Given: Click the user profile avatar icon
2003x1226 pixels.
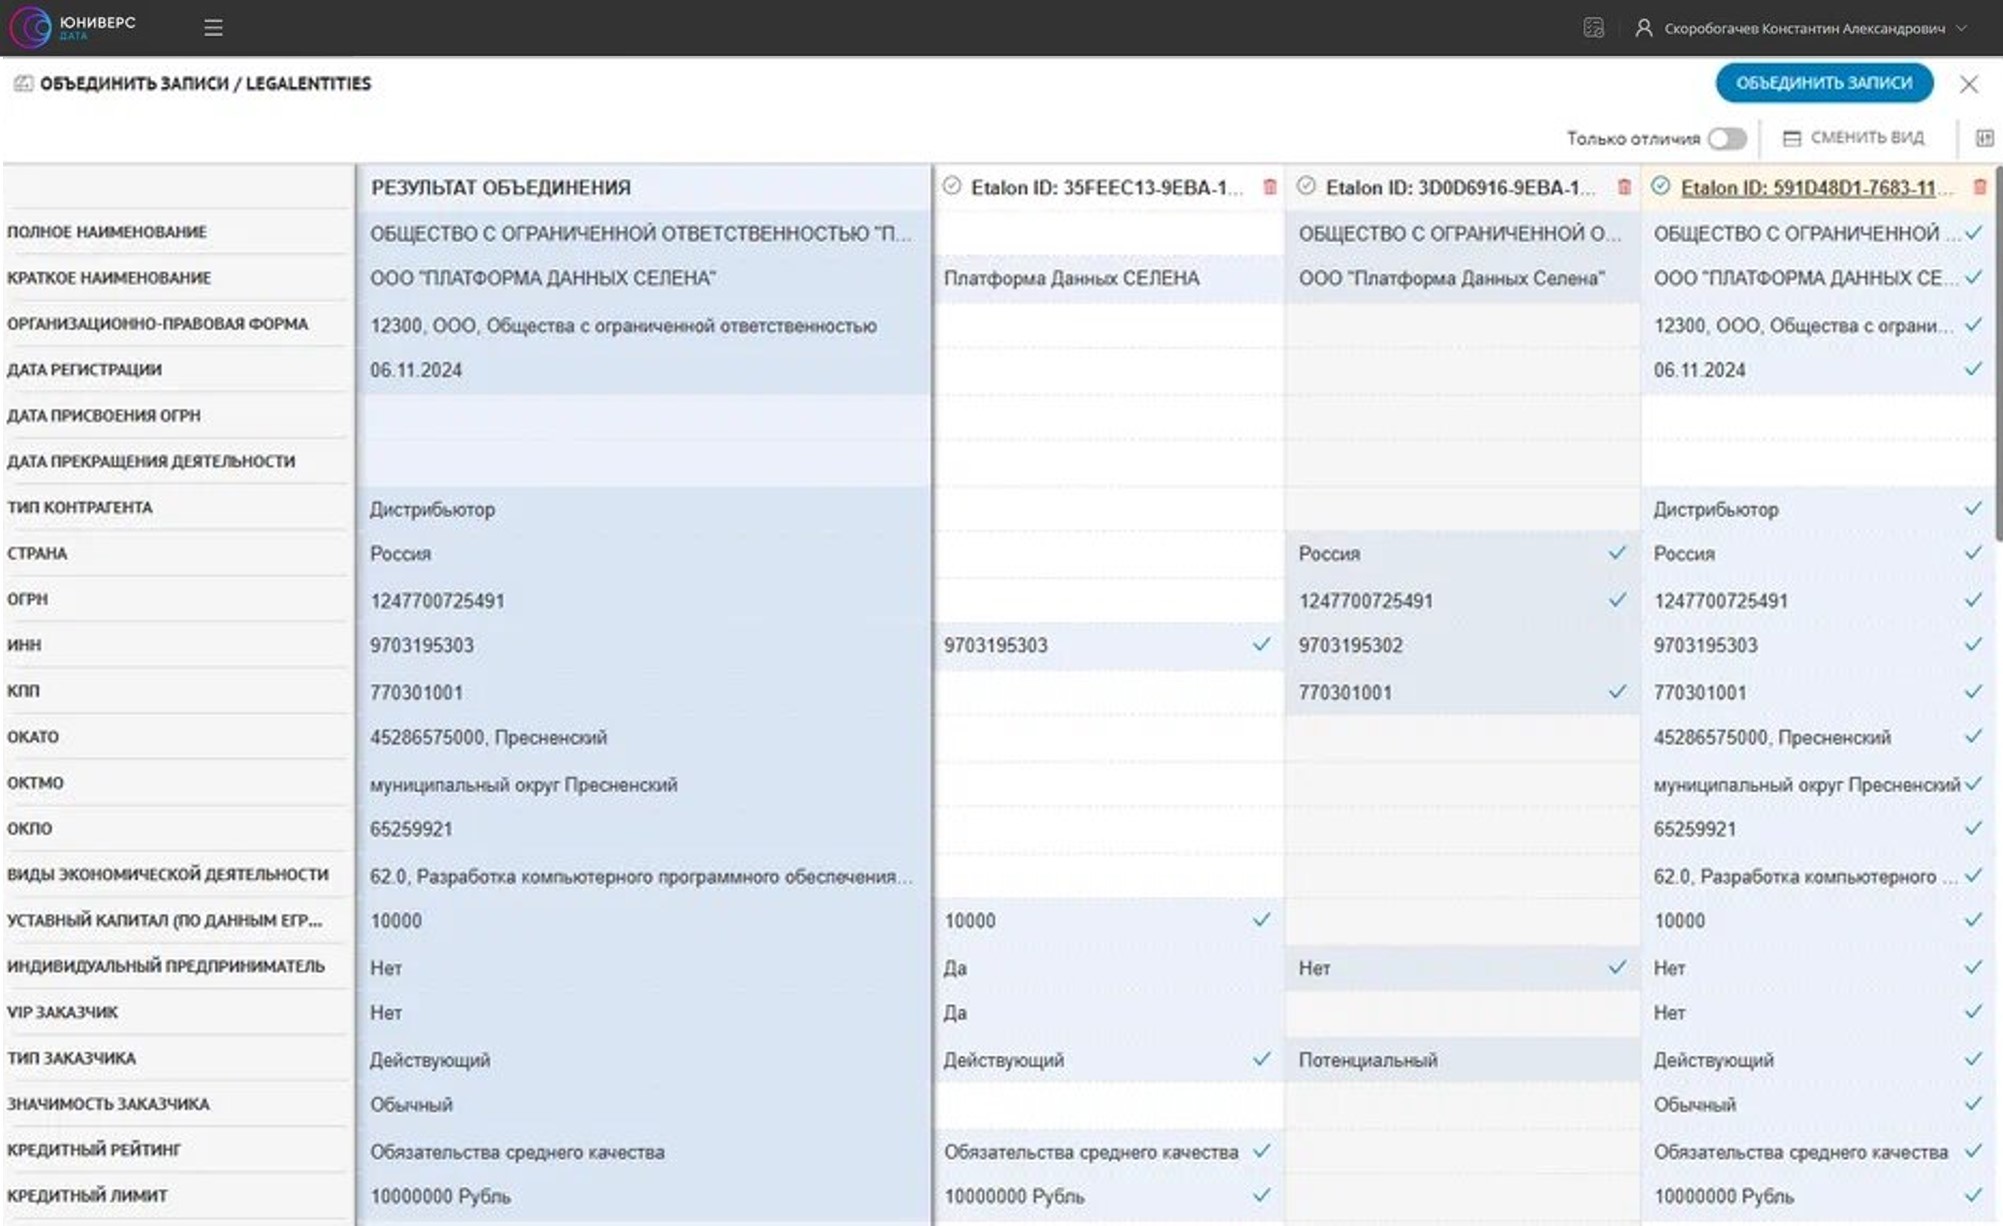Looking at the screenshot, I should click(x=1643, y=28).
